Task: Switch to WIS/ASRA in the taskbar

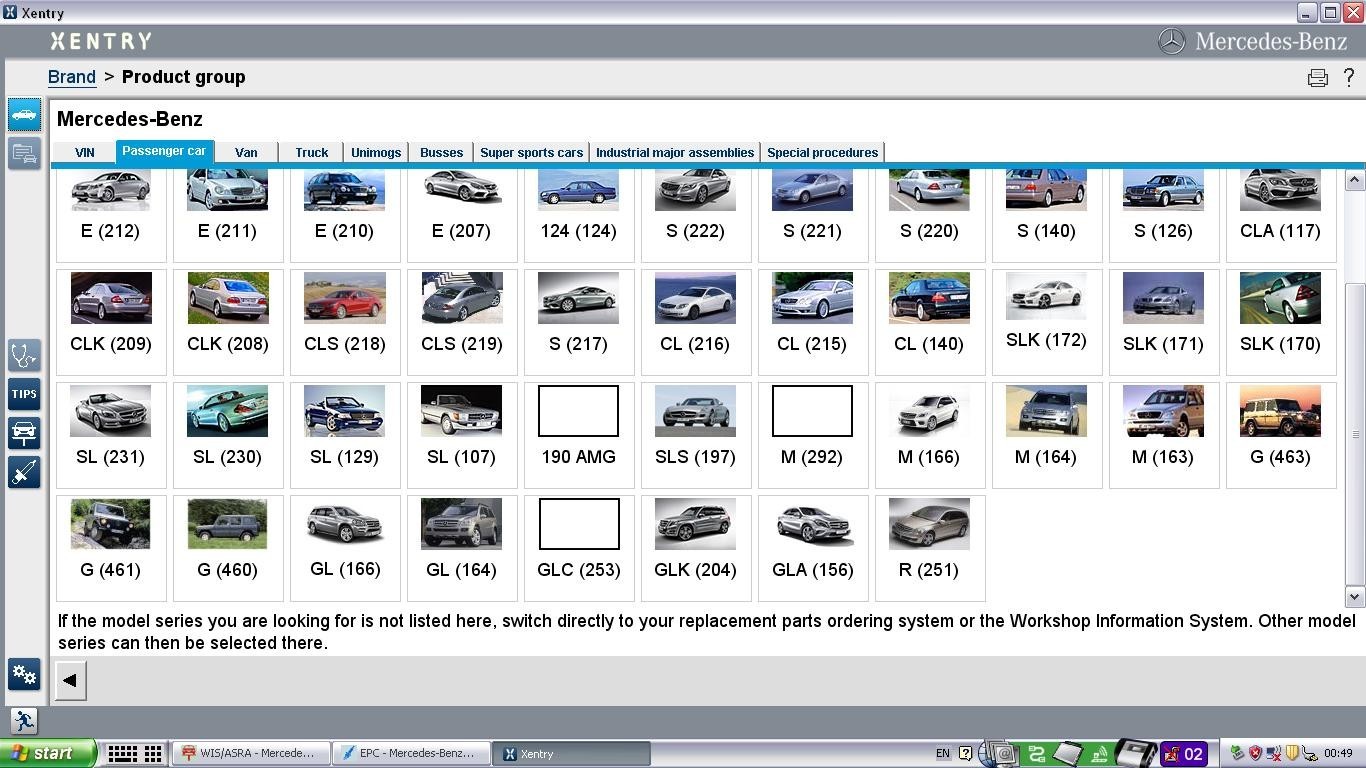Action: pyautogui.click(x=249, y=753)
